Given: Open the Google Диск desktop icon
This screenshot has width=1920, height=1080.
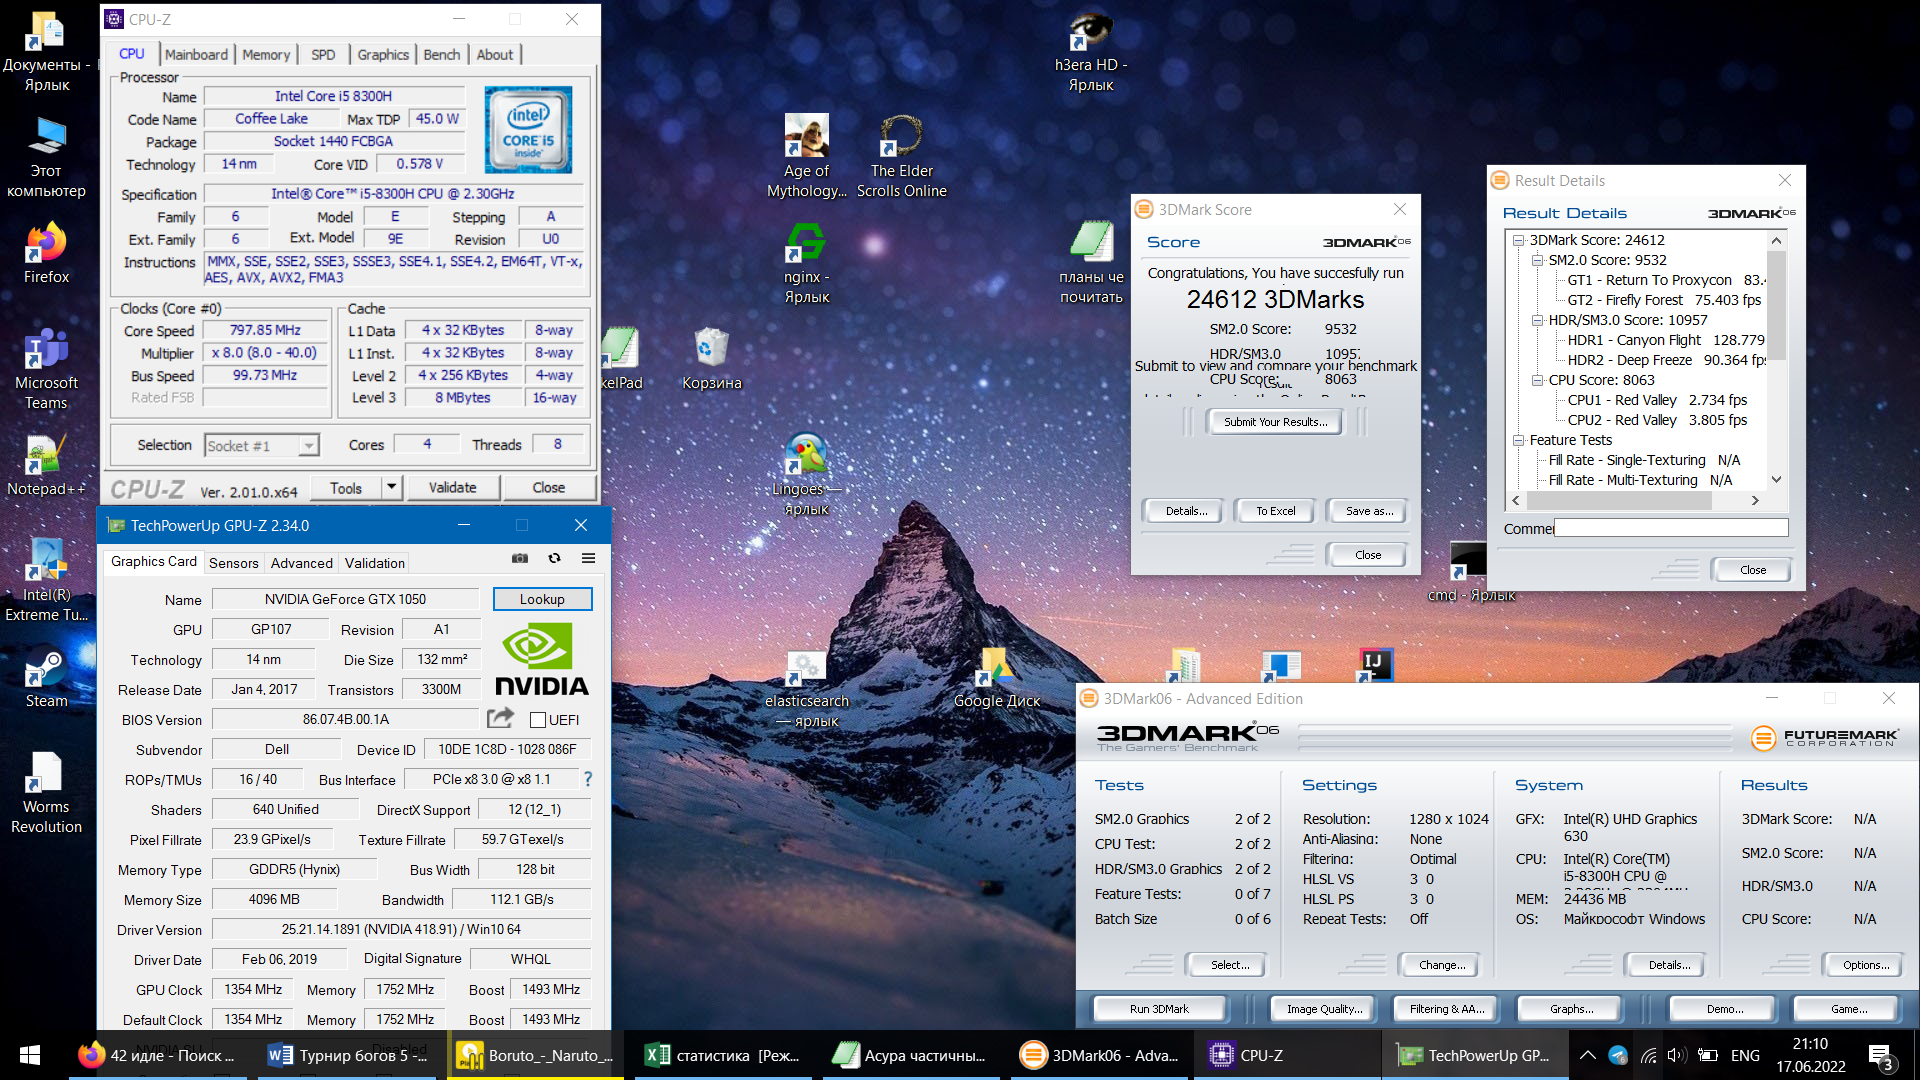Looking at the screenshot, I should pyautogui.click(x=996, y=678).
